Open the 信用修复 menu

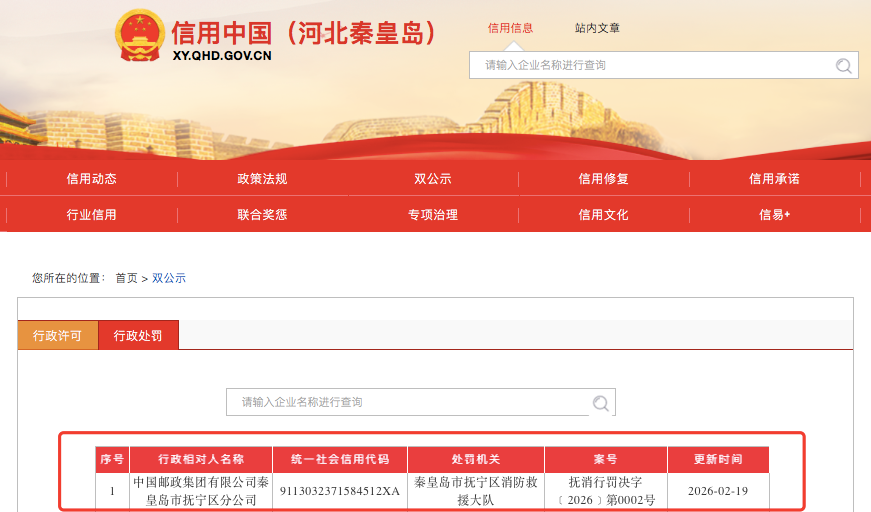coord(603,179)
